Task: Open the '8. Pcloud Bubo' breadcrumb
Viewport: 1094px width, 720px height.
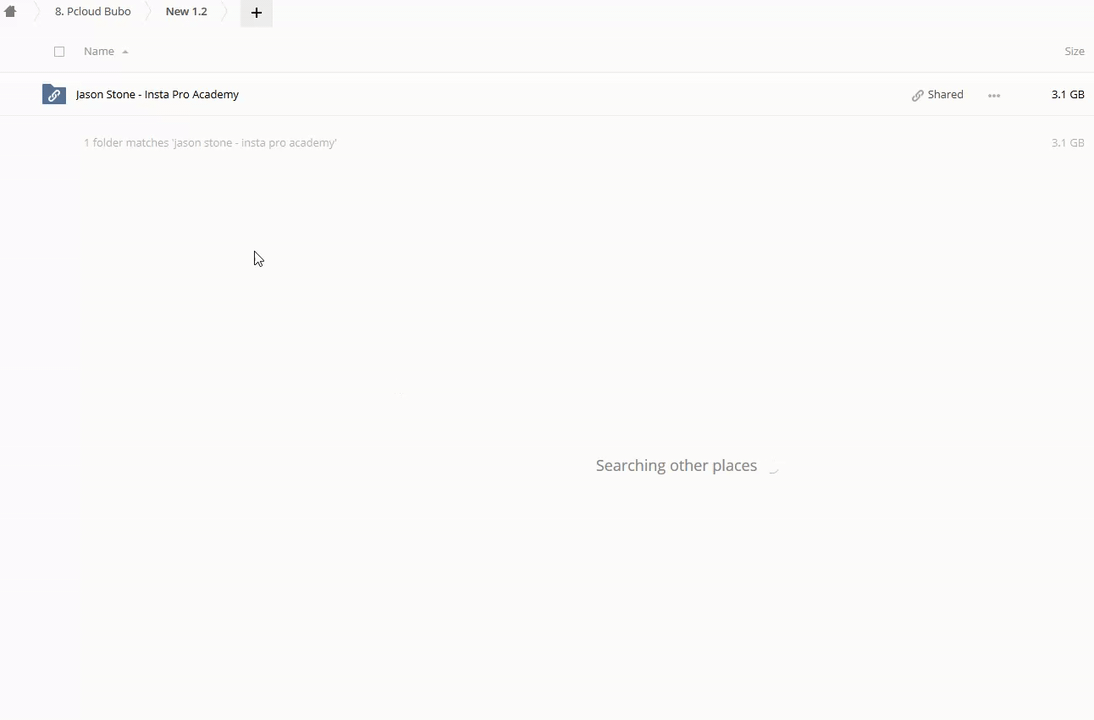Action: pos(92,12)
